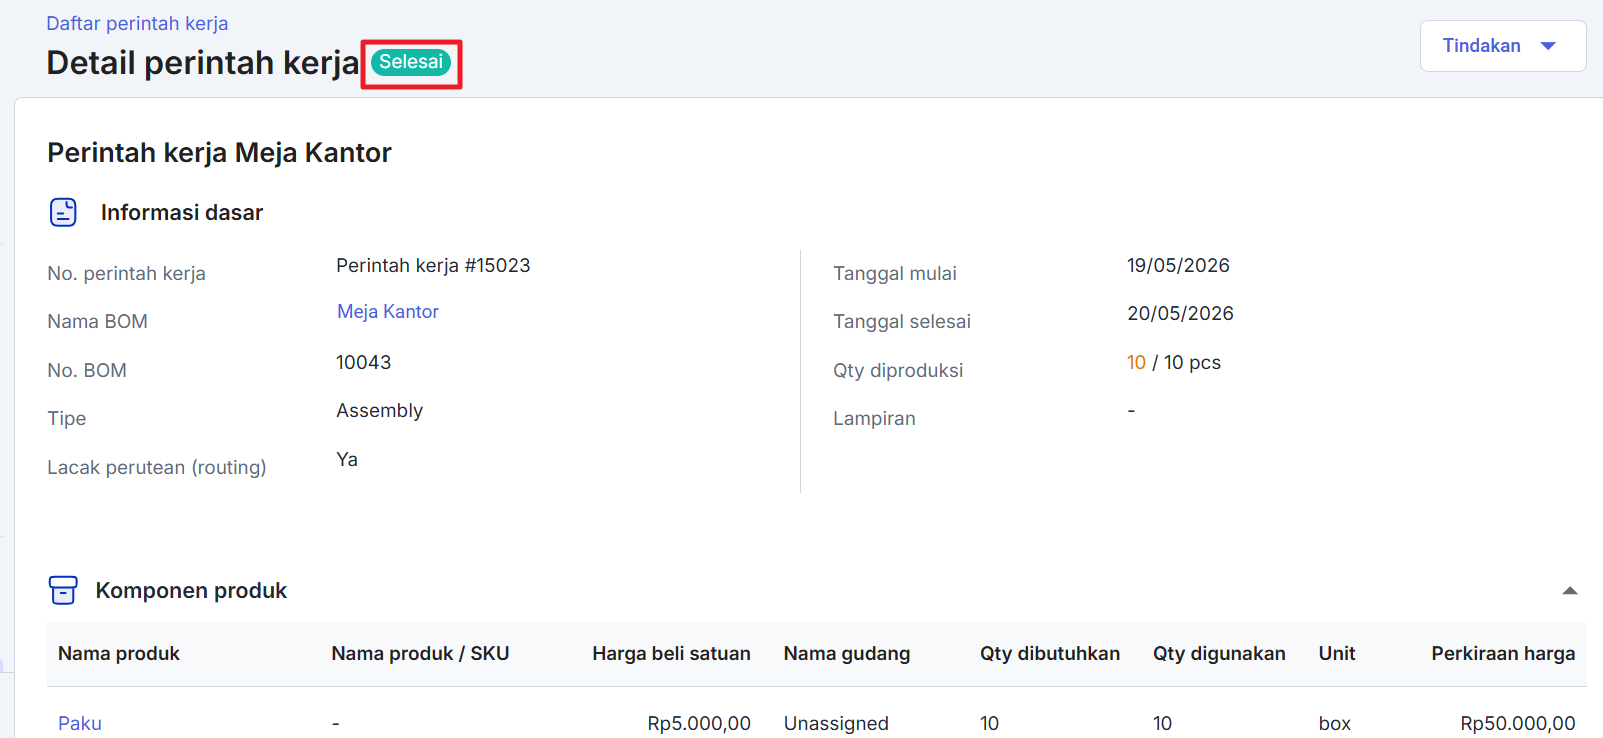This screenshot has width=1603, height=738.
Task: Open the Paku product link
Action: pyautogui.click(x=80, y=723)
